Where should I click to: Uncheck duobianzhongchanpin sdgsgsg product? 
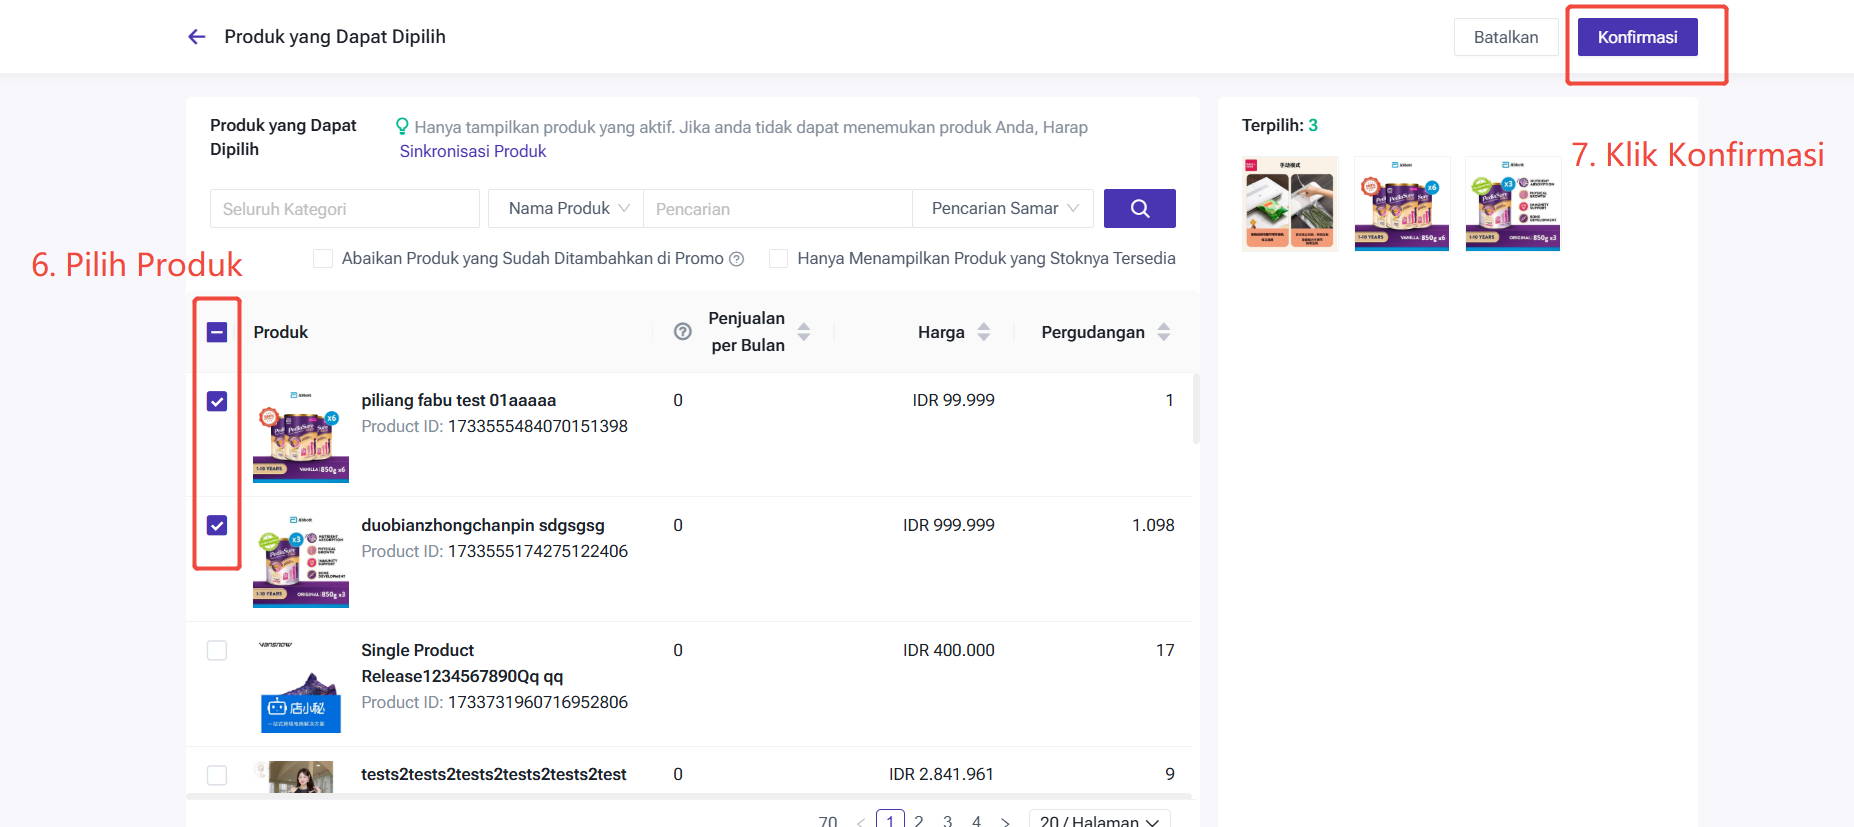tap(217, 525)
